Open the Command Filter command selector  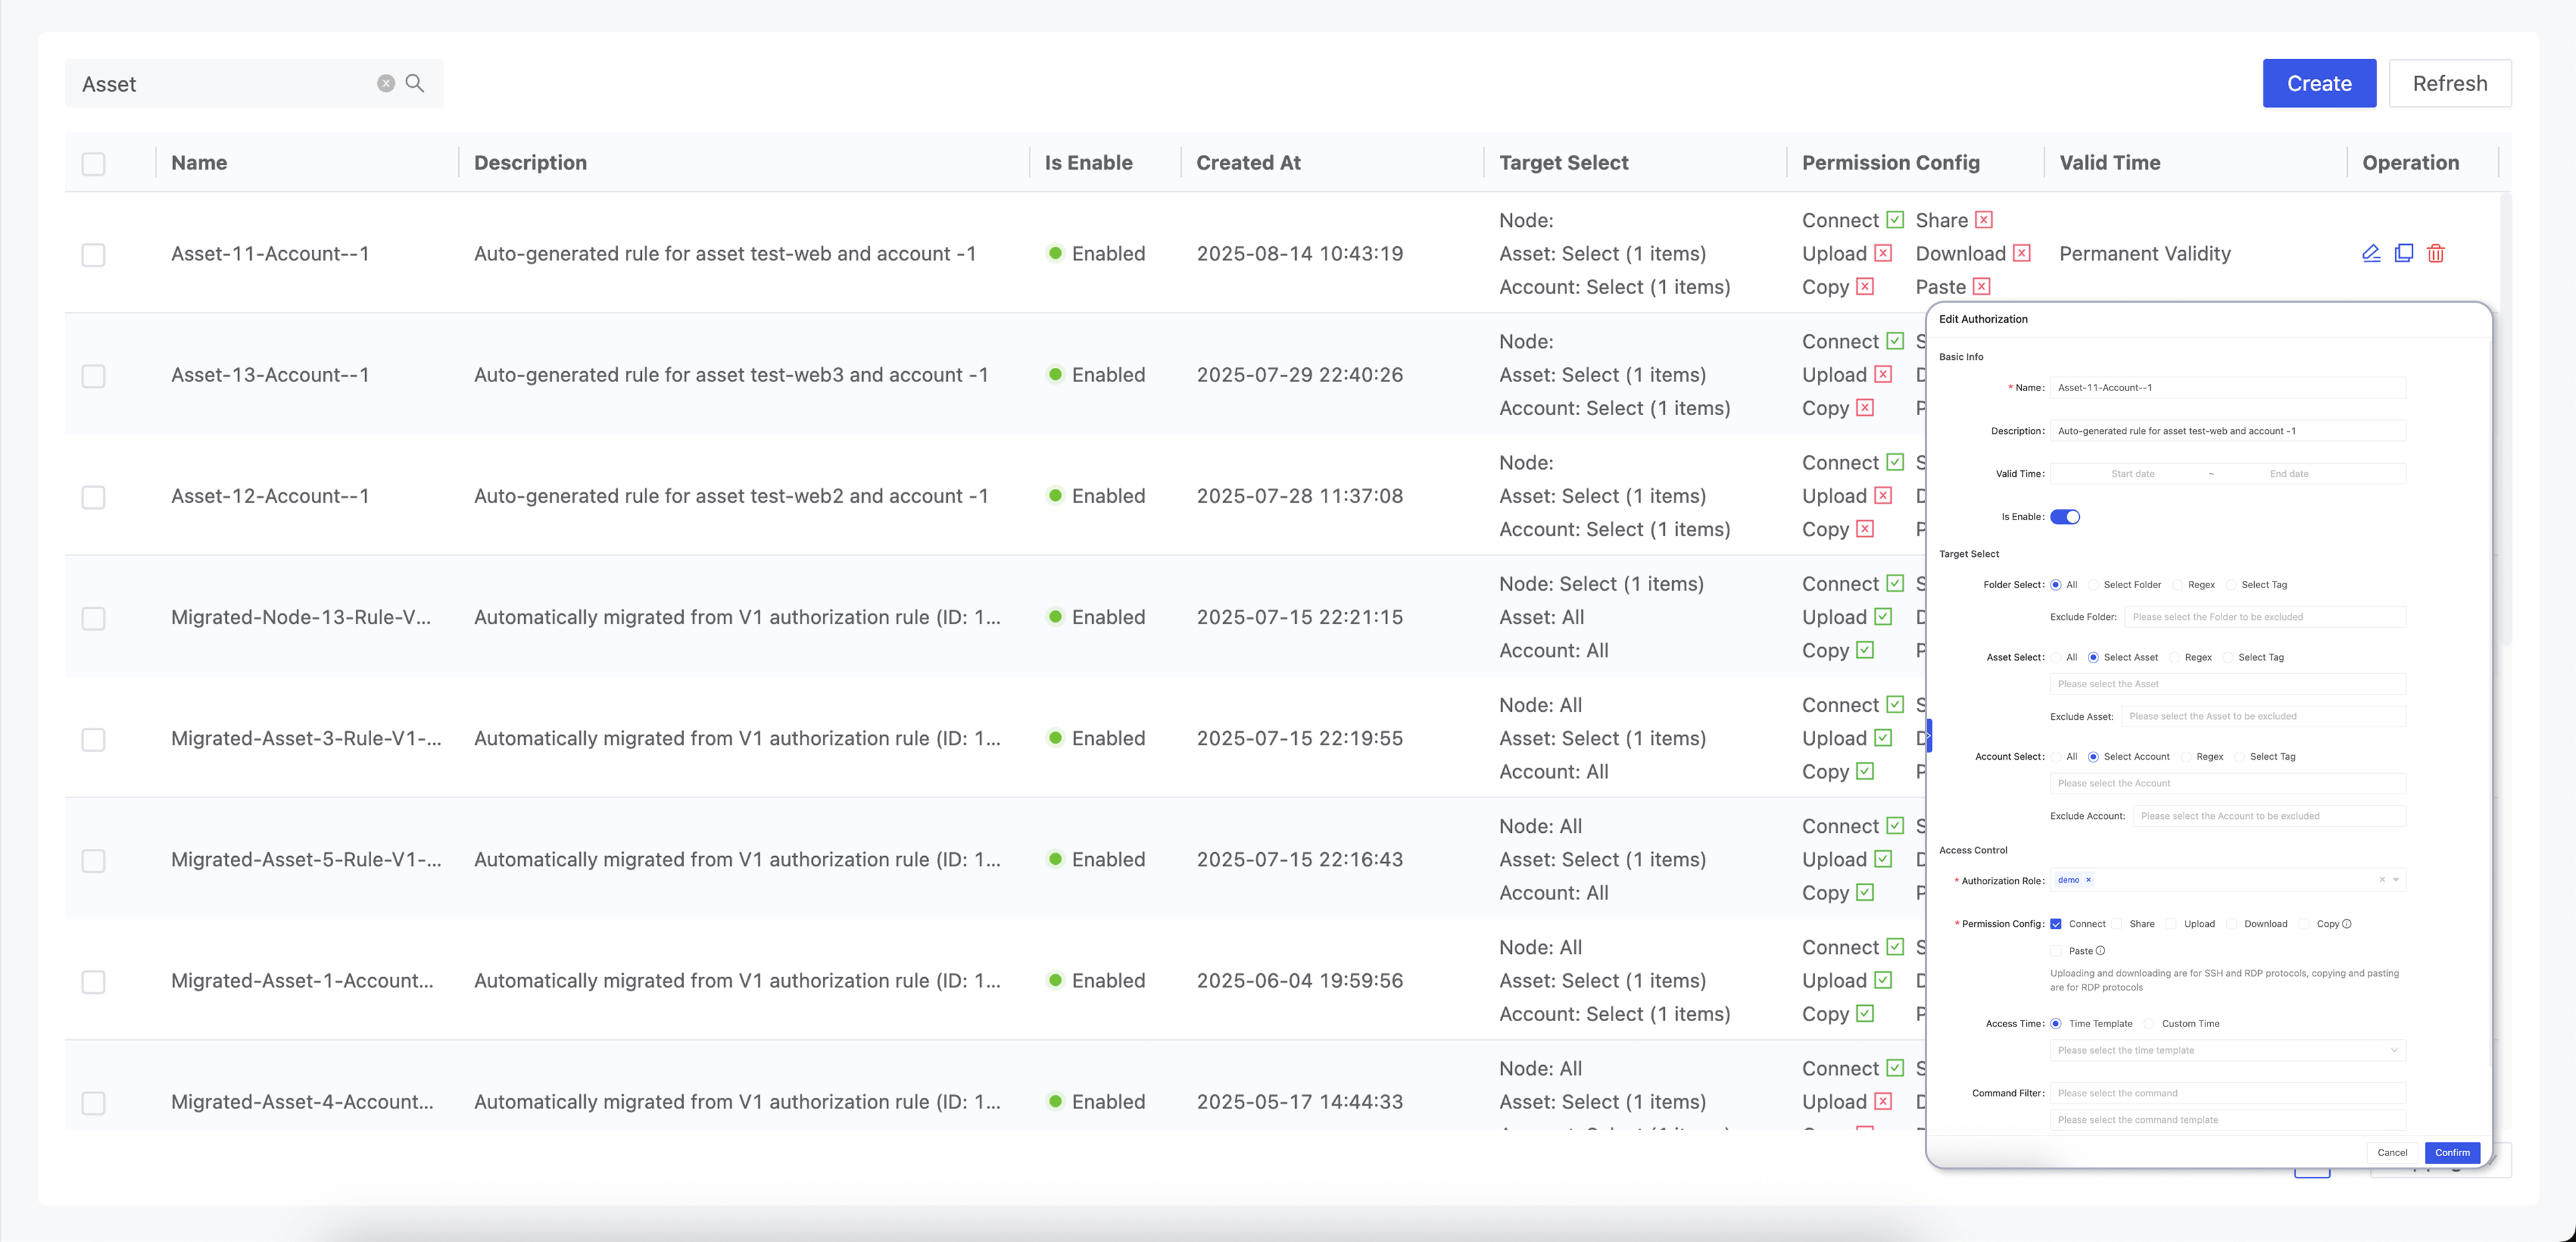point(2228,1093)
